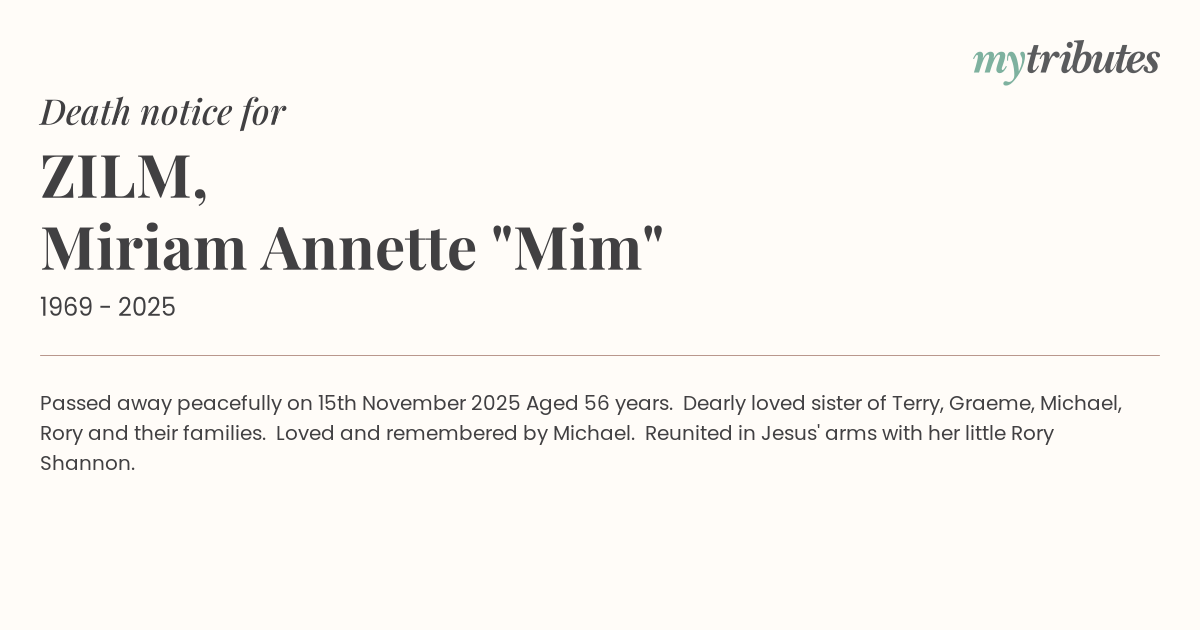
Task: Click the text "Aged 56 years"
Action: tap(598, 404)
